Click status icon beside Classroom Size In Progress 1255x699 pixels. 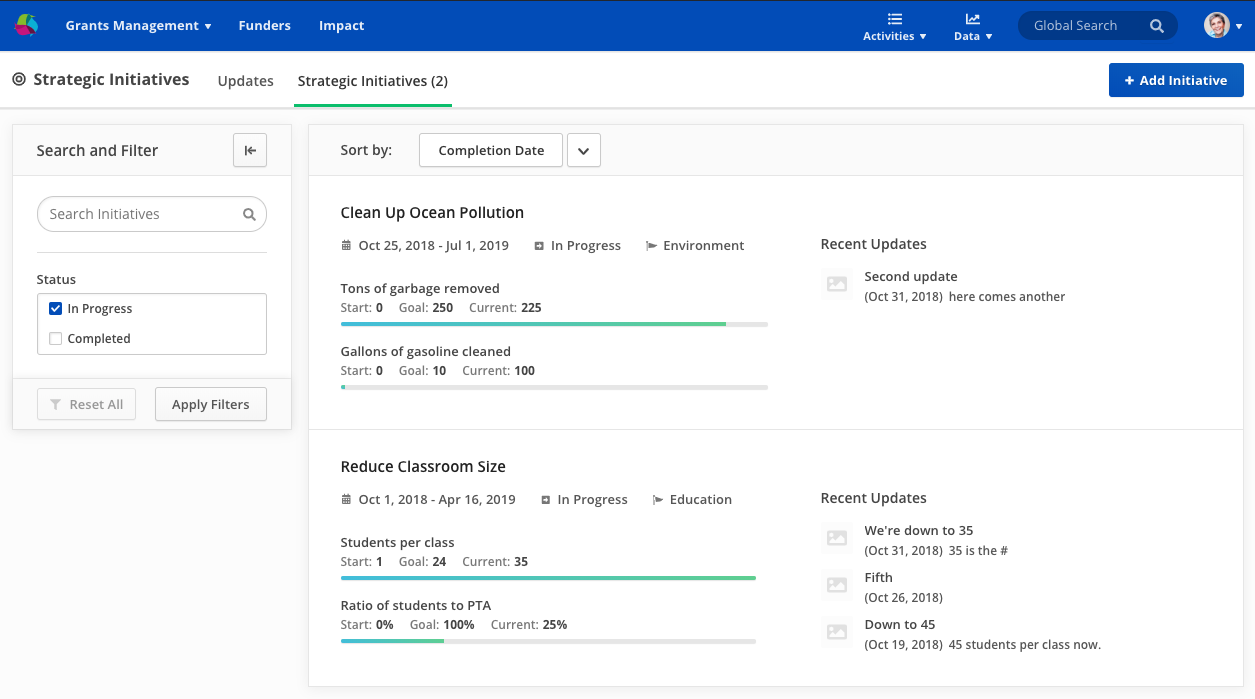(x=546, y=499)
